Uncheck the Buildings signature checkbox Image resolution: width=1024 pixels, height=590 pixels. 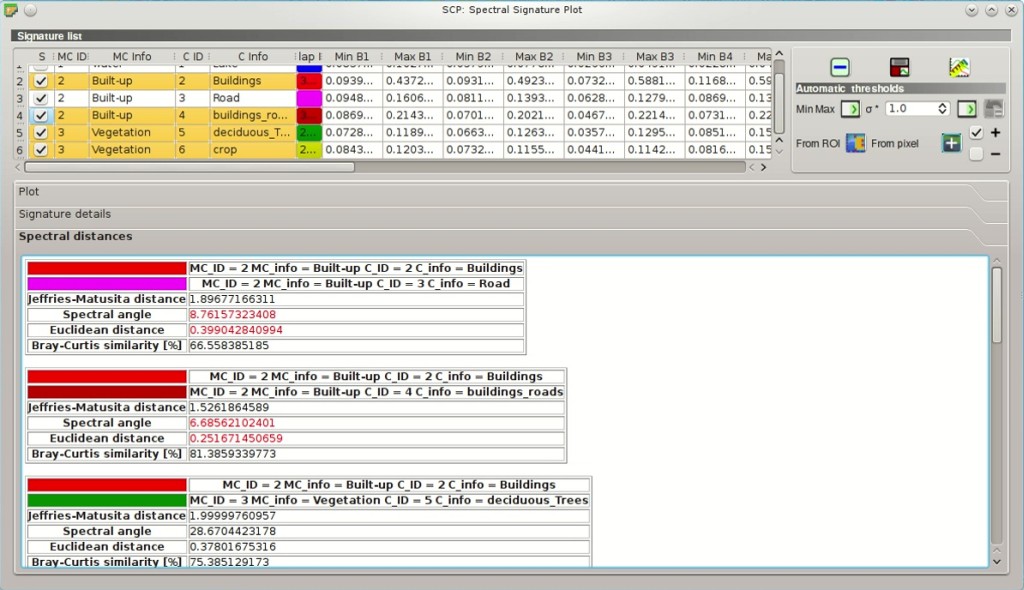click(x=40, y=81)
